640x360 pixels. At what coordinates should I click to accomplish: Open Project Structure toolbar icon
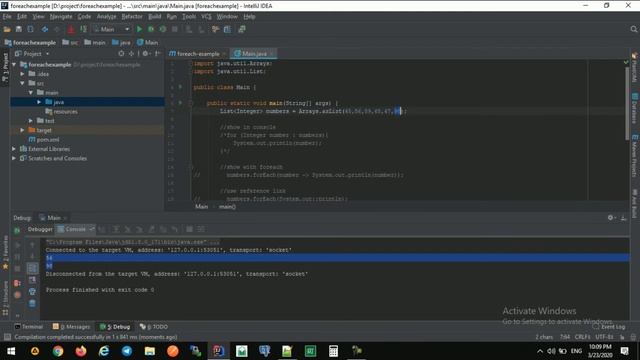click(227, 29)
